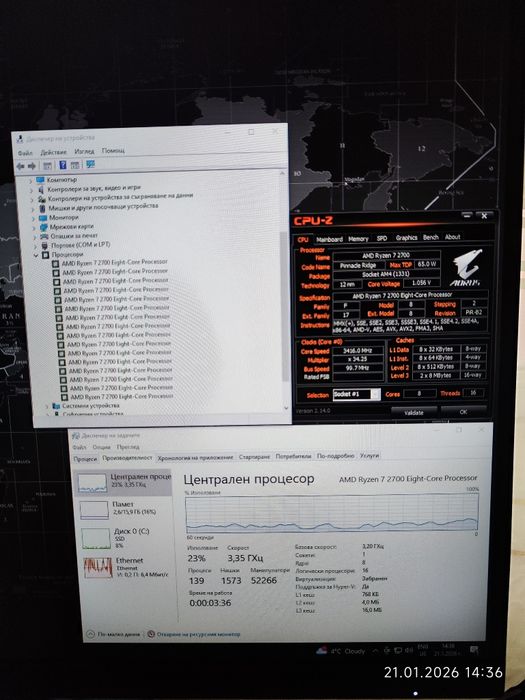525x700 pixels.
Task: Switch to the Mainboard tab in CPU-Z
Action: [329, 239]
